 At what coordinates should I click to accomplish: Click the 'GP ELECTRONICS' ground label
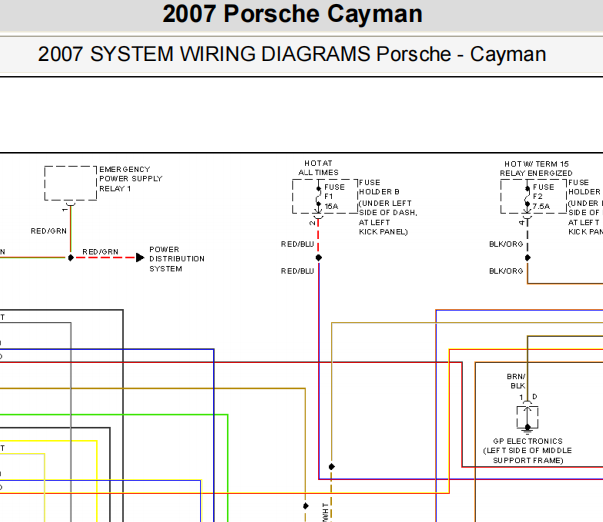[x=528, y=450]
